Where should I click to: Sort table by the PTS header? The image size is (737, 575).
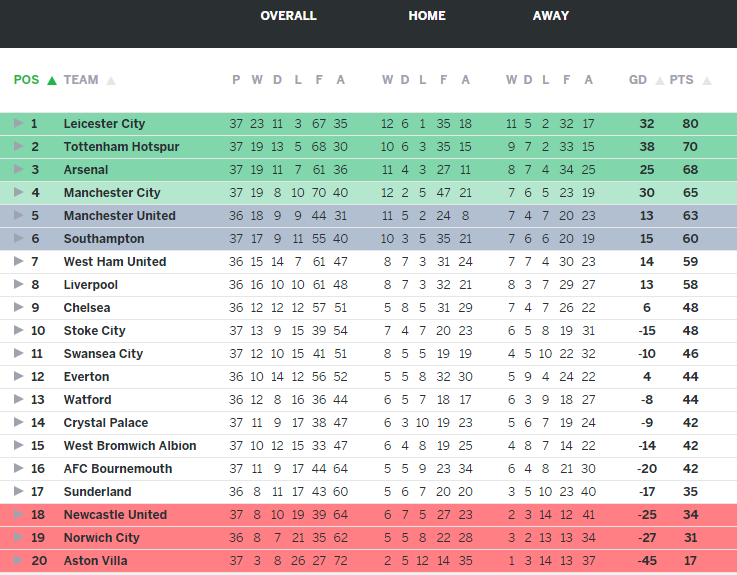[x=681, y=80]
